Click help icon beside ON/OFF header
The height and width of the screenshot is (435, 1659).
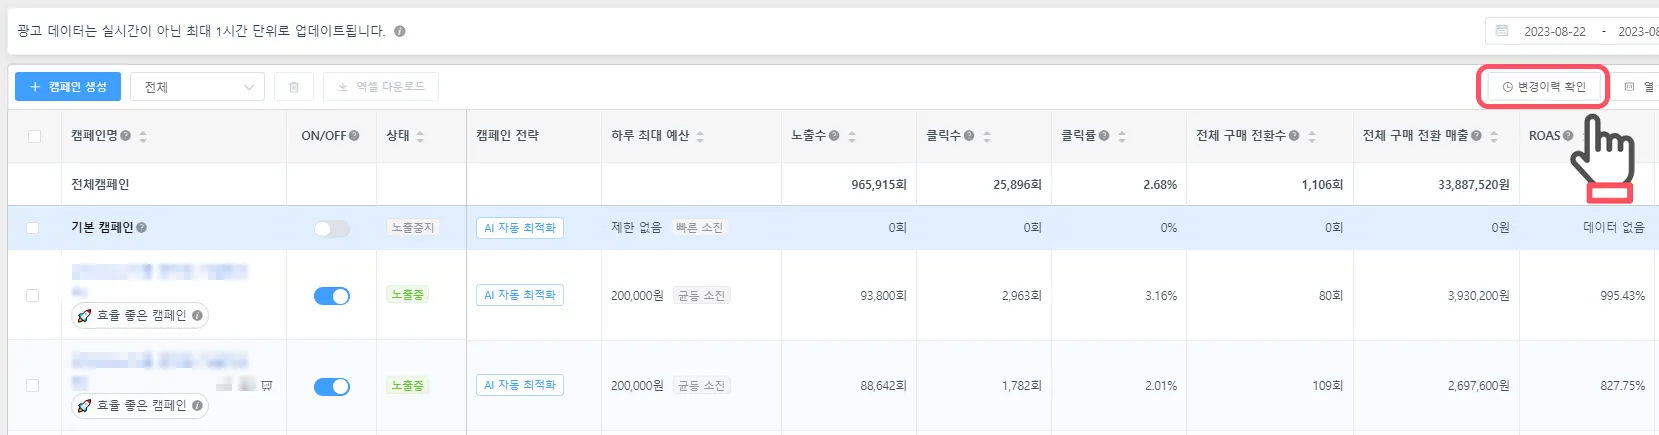pyautogui.click(x=354, y=136)
